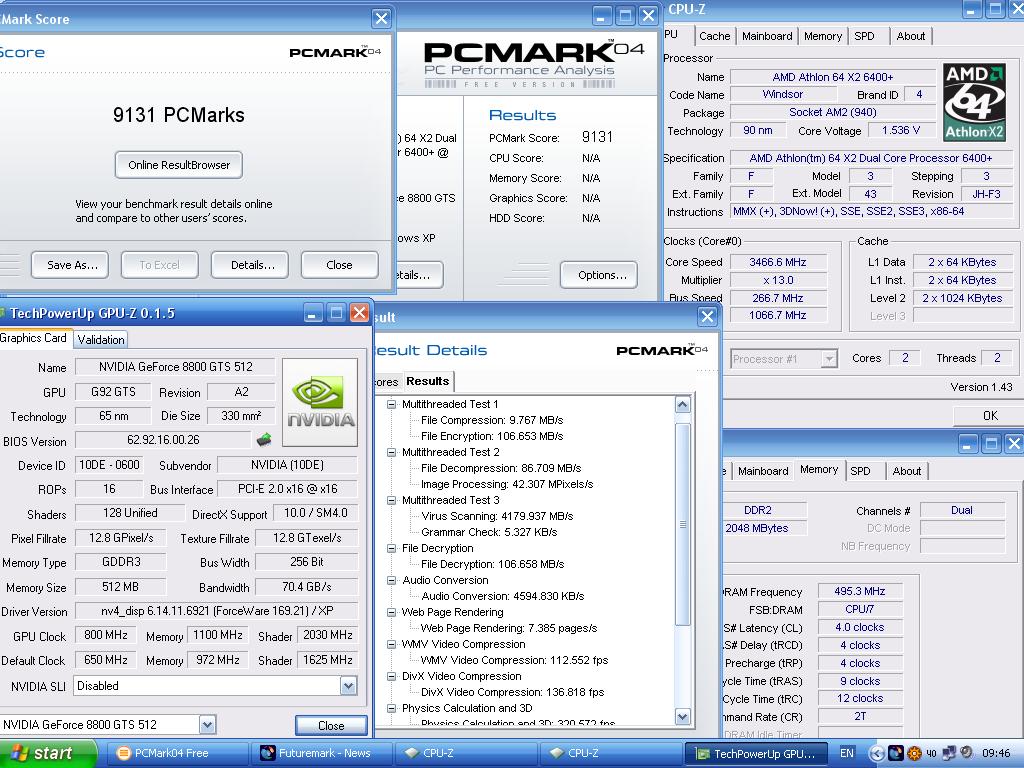Switch to Validation tab in GPU-Z
This screenshot has width=1024, height=768.
click(101, 340)
